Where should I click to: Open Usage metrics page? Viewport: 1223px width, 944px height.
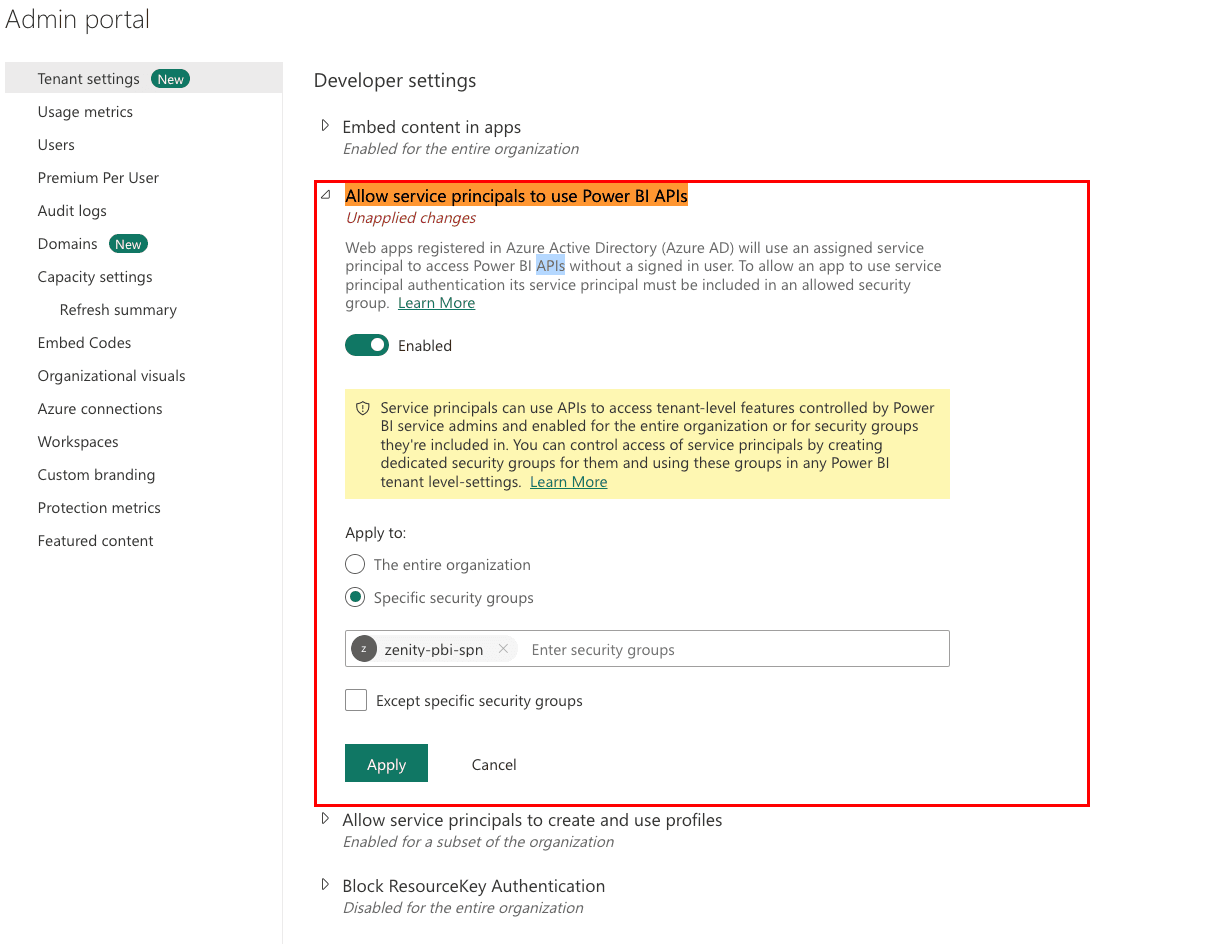point(85,112)
